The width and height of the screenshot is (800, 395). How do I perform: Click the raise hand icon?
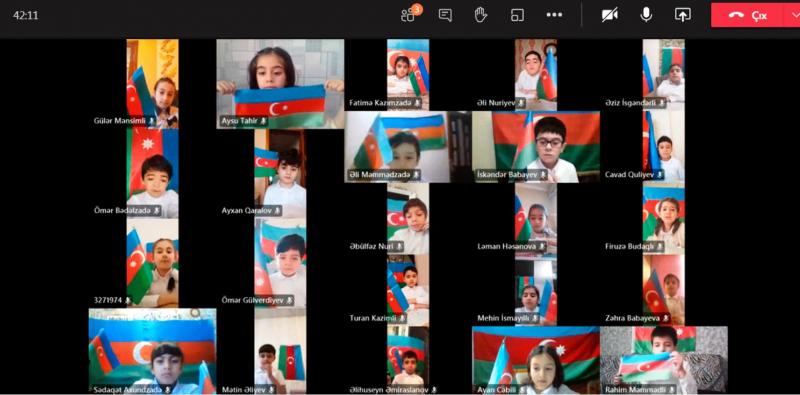tap(481, 15)
